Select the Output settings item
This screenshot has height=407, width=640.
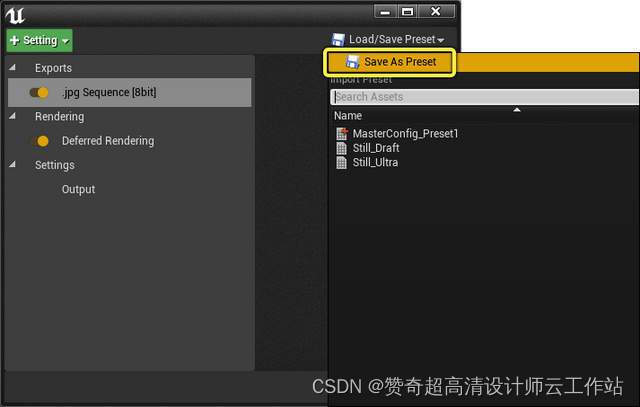78,189
